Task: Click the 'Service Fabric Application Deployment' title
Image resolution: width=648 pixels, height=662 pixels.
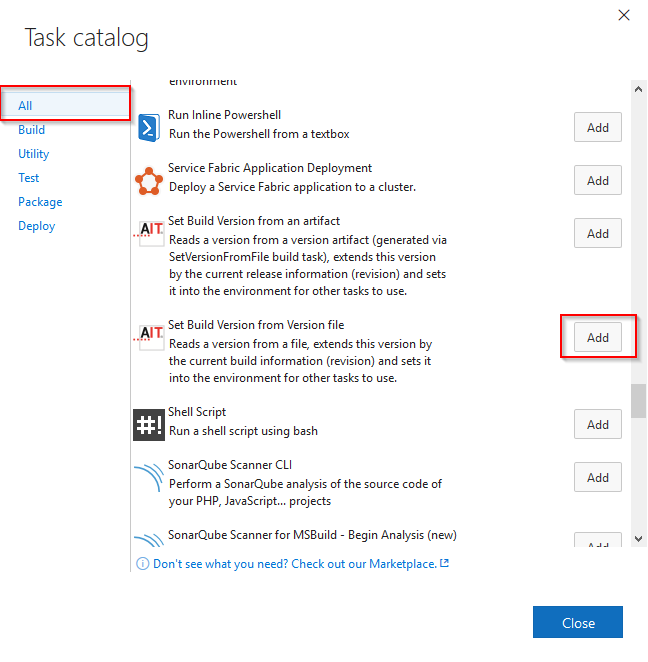Action: click(x=270, y=168)
